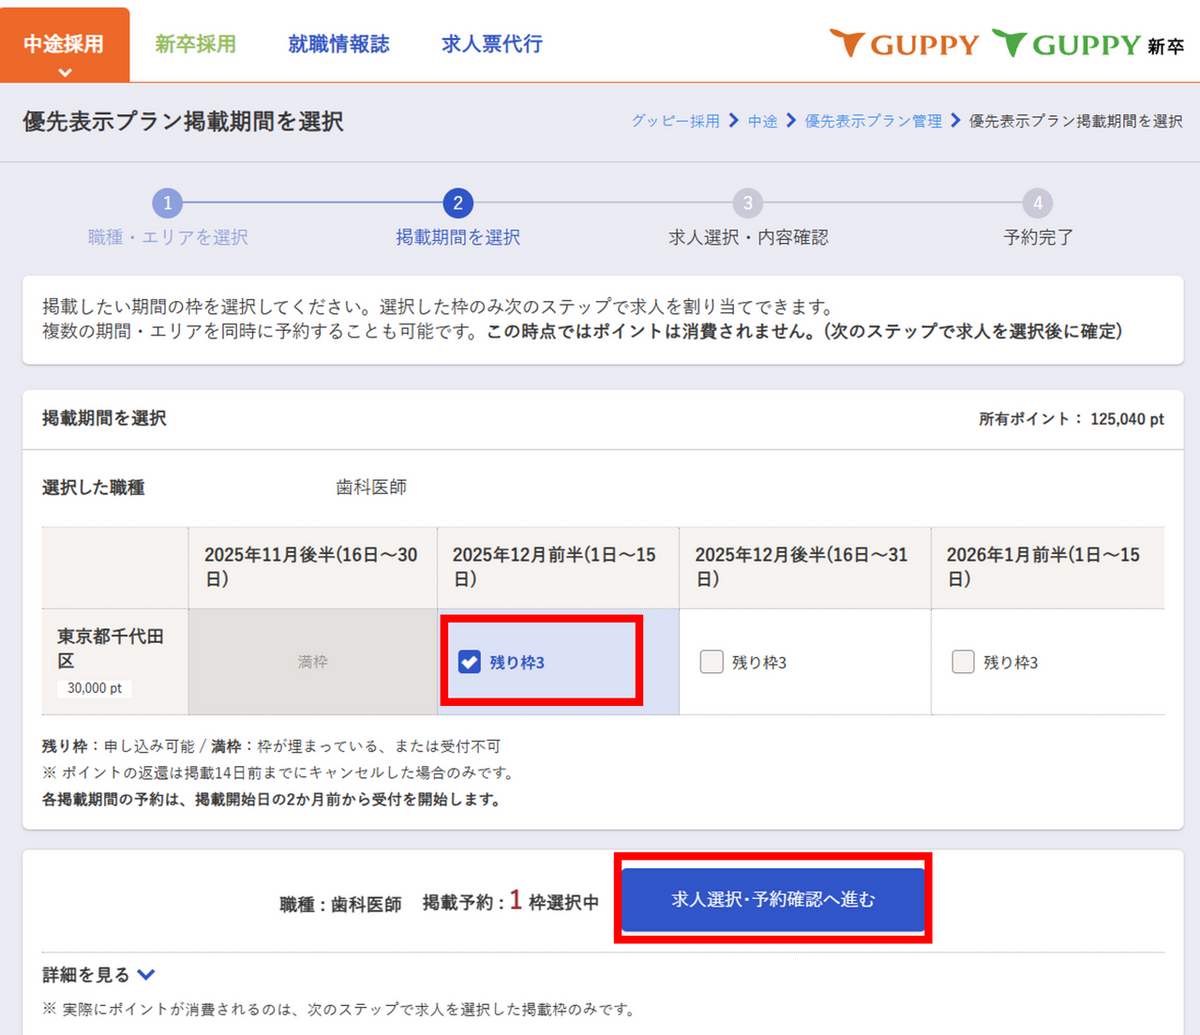This screenshot has height=1035, width=1200.
Task: Open 優先表示プラン管理 breadcrumb link
Action: 873,121
